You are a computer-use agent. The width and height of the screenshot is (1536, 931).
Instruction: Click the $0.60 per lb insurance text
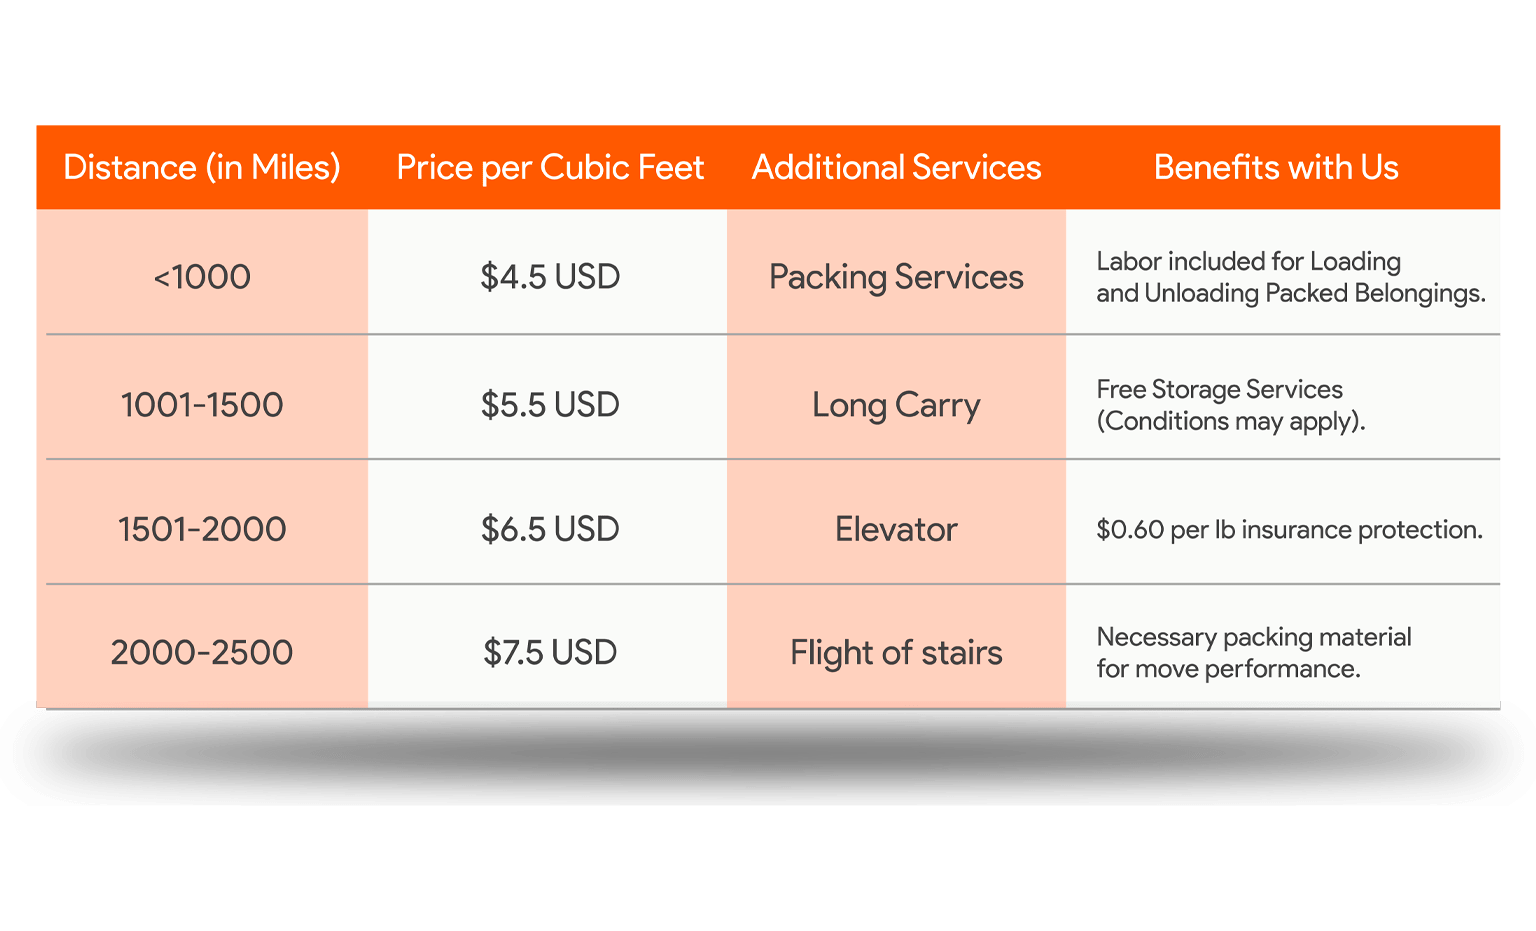(x=1290, y=530)
